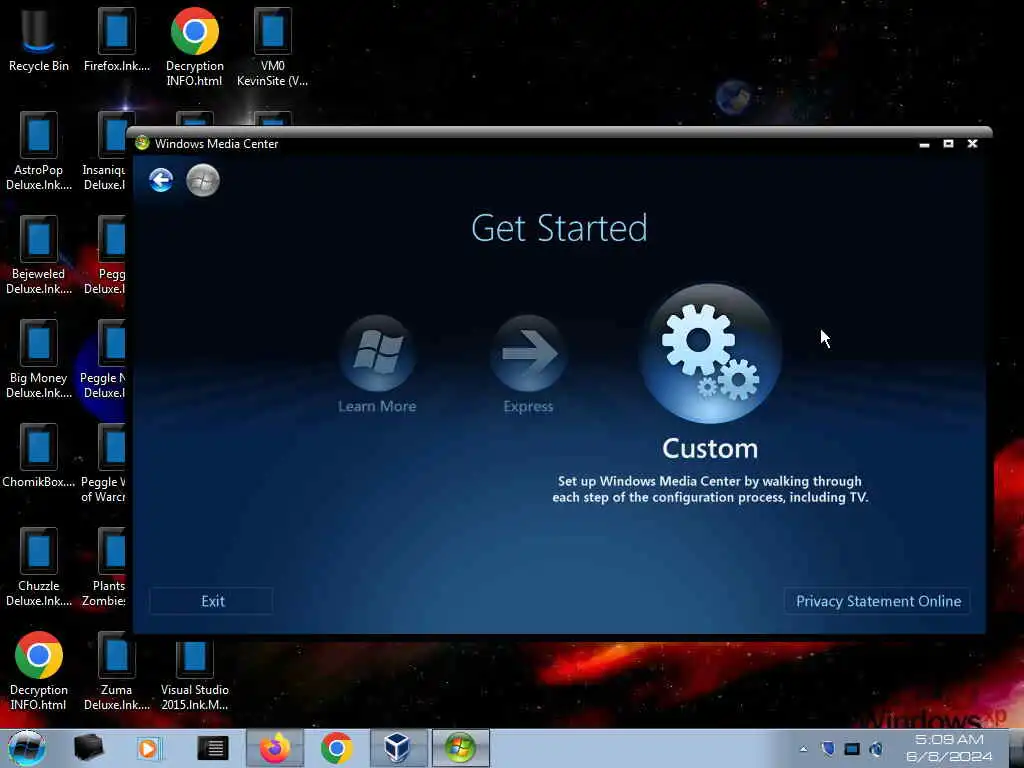
Task: Show hidden tray icons arrow
Action: [x=803, y=749]
